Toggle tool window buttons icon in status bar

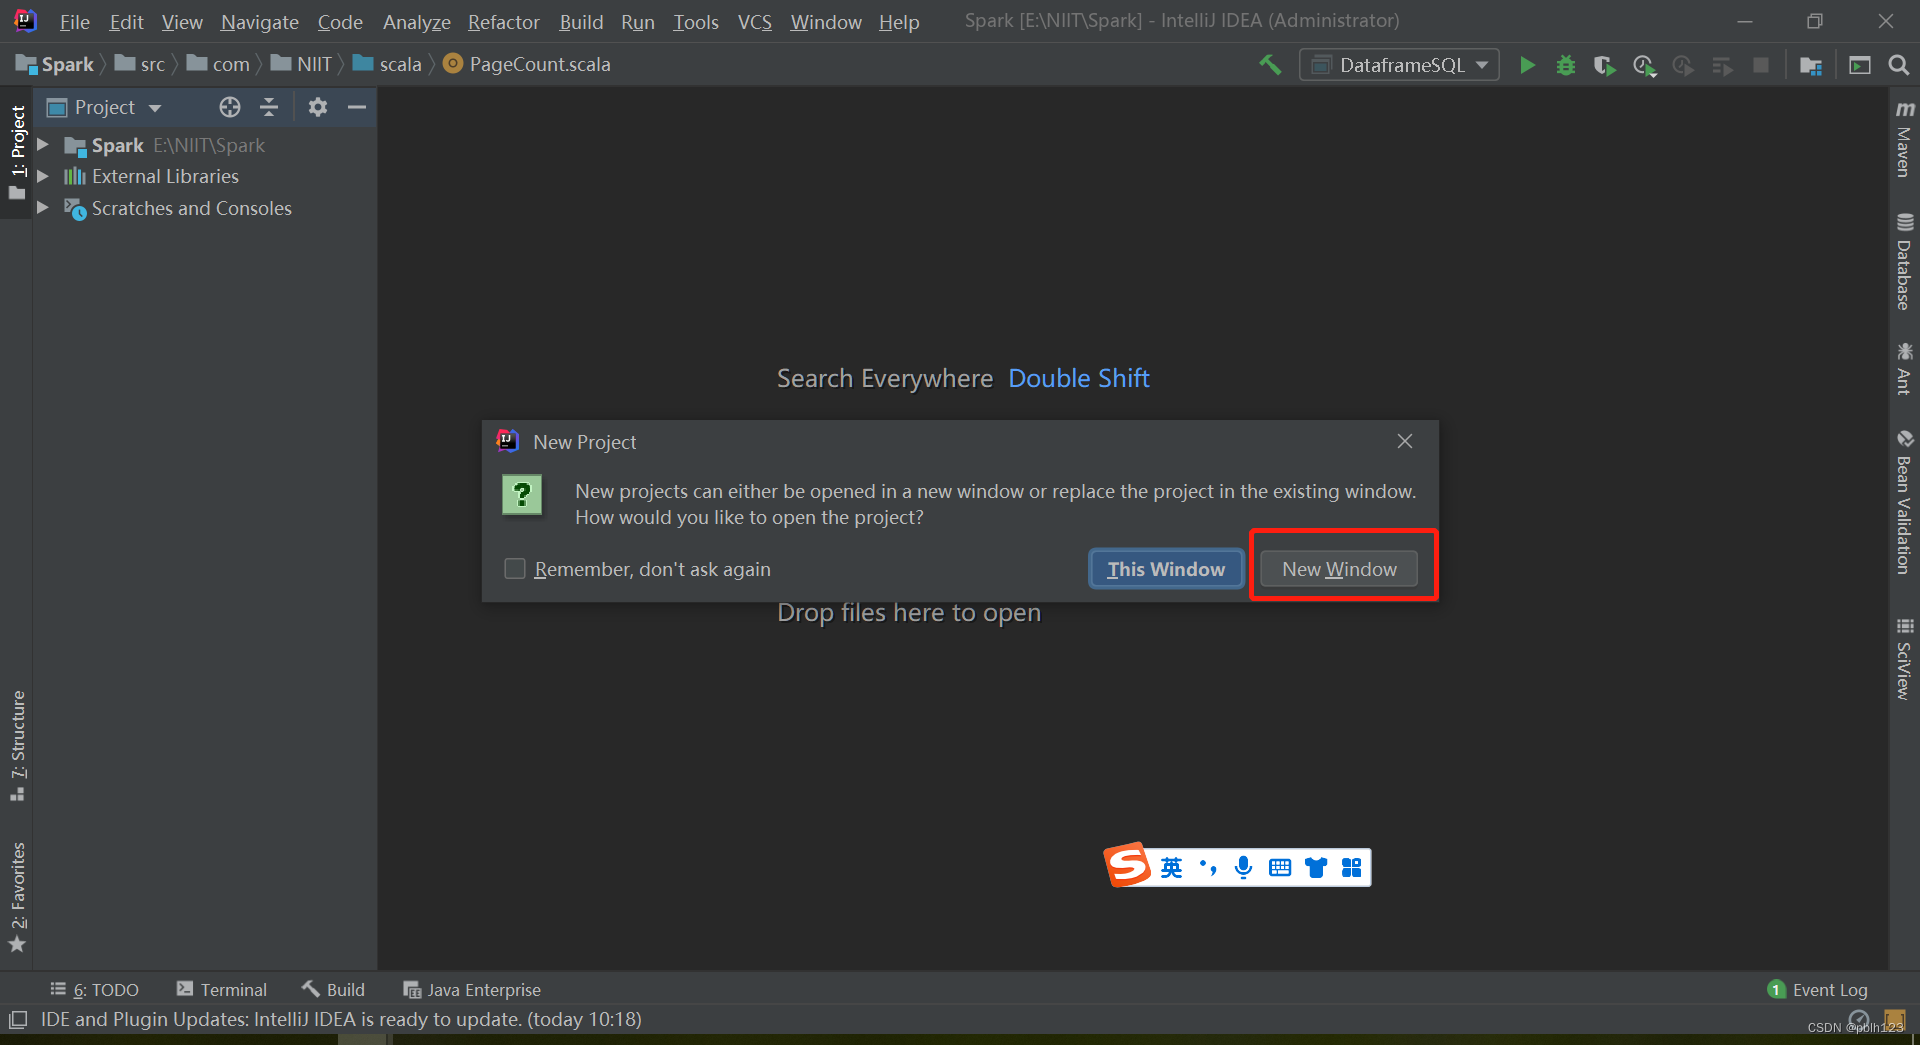click(x=18, y=1020)
